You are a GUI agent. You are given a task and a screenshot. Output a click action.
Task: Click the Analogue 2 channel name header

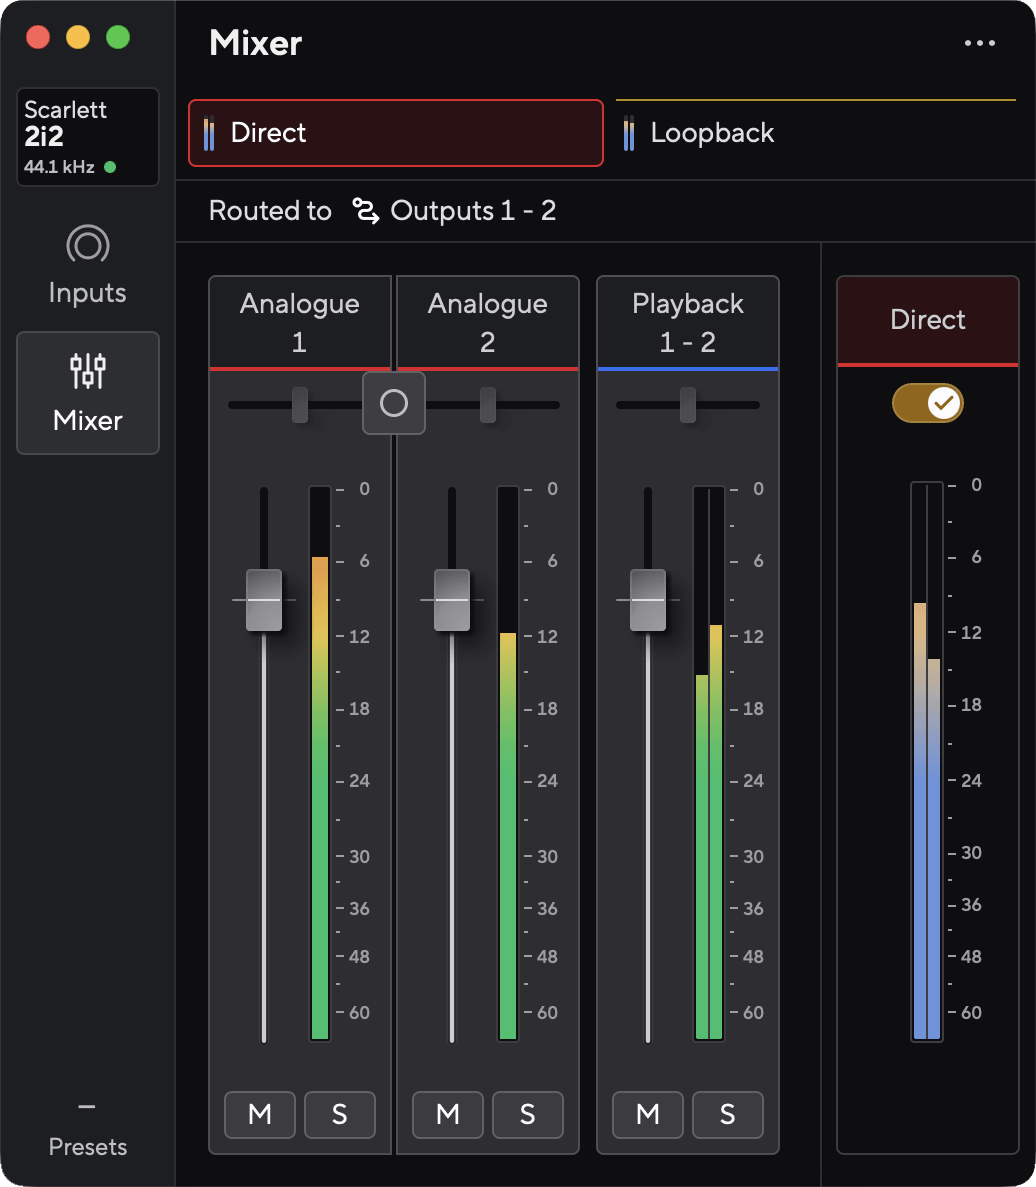[487, 322]
